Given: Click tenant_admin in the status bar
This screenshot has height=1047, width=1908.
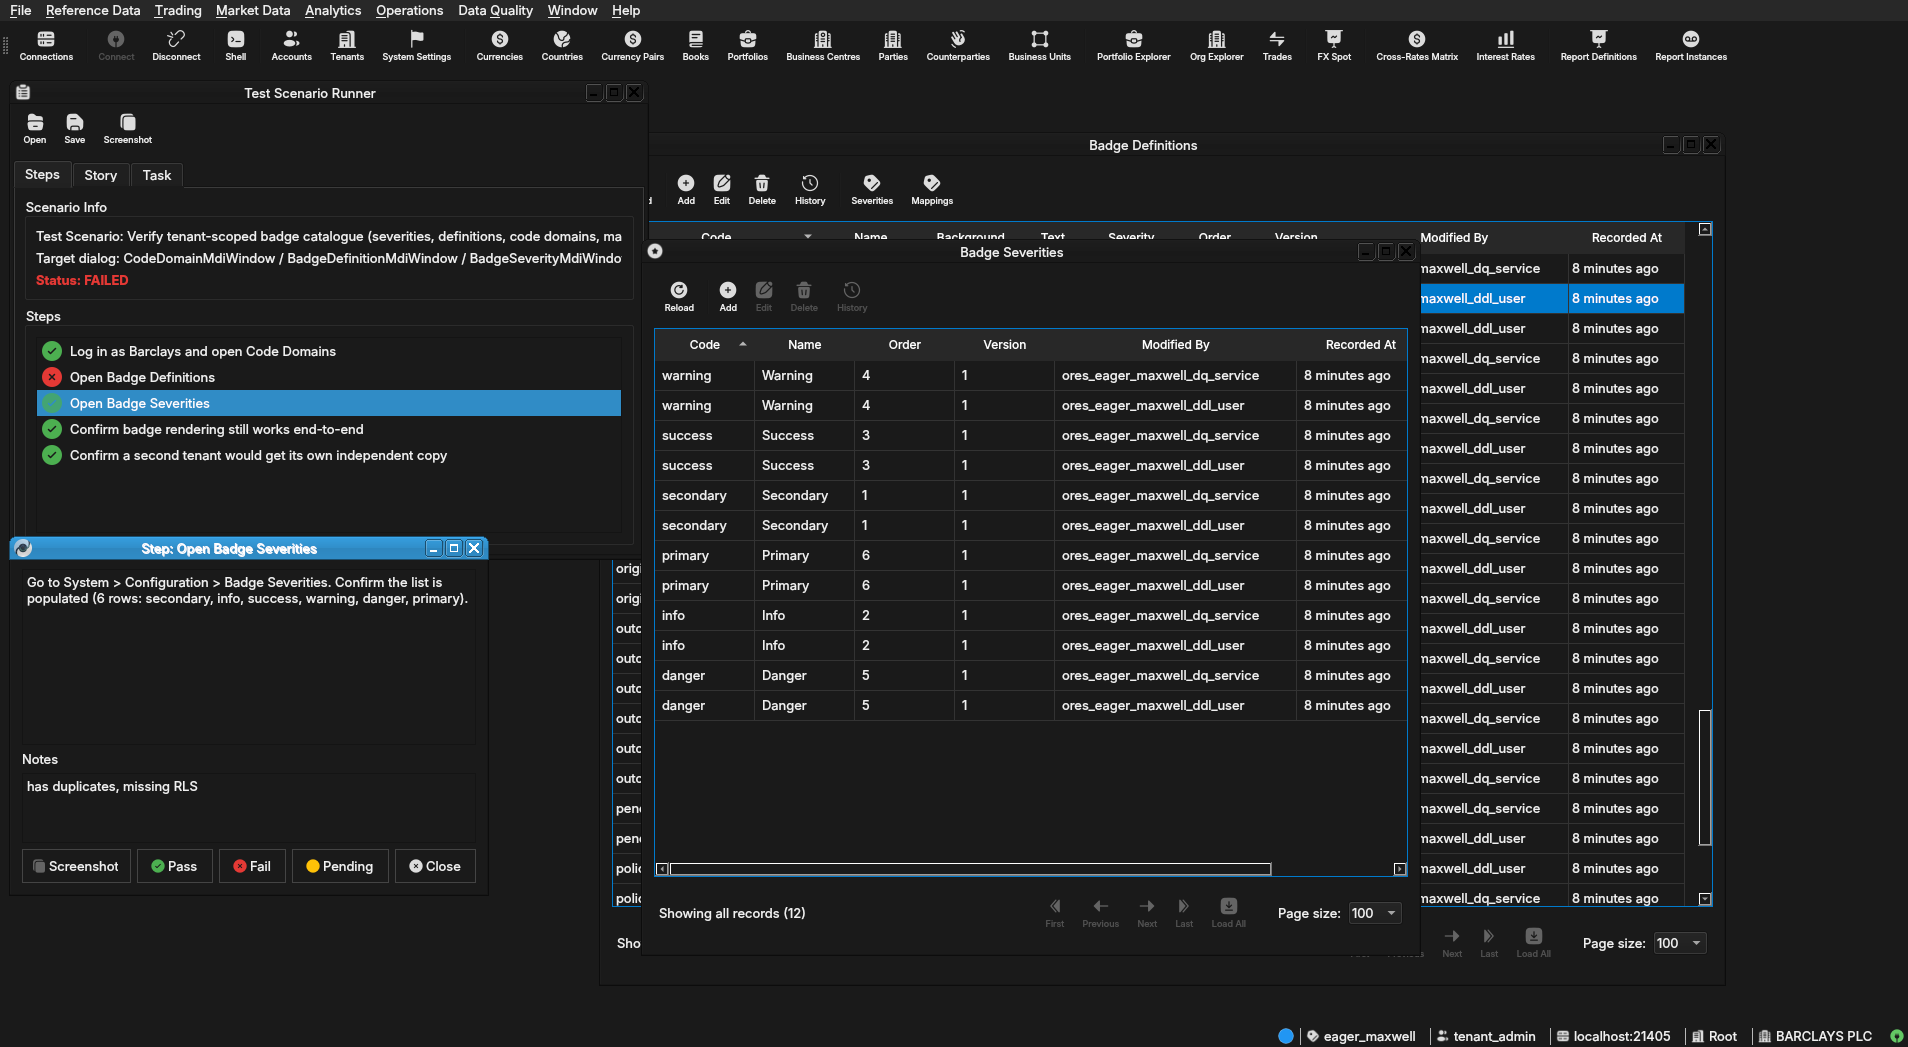Looking at the screenshot, I should click(1486, 1036).
